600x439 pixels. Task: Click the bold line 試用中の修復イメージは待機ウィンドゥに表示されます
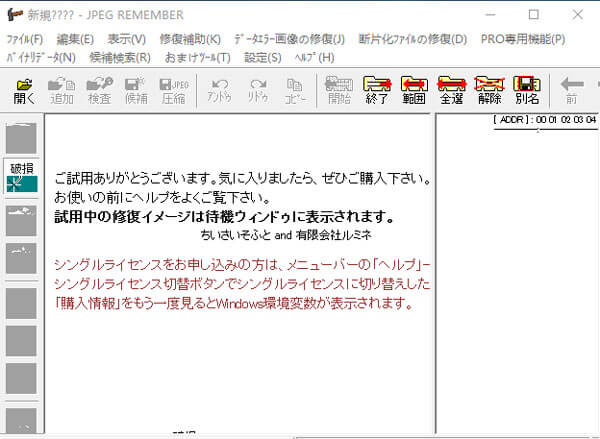[x=224, y=217]
